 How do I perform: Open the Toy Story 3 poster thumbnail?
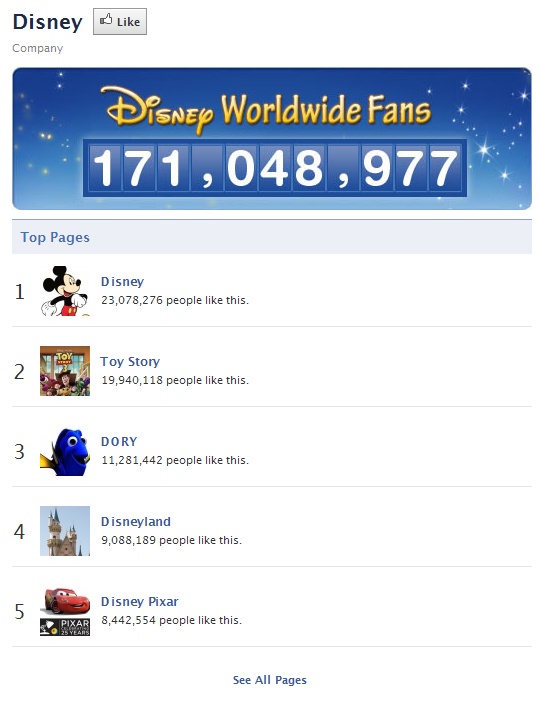coord(65,371)
